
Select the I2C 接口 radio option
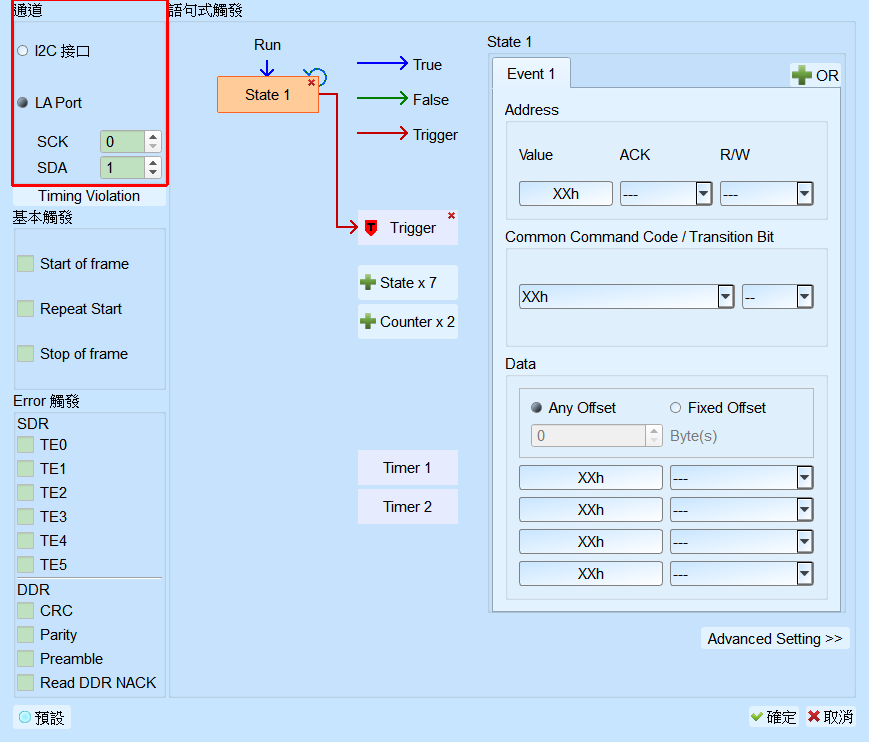23,51
